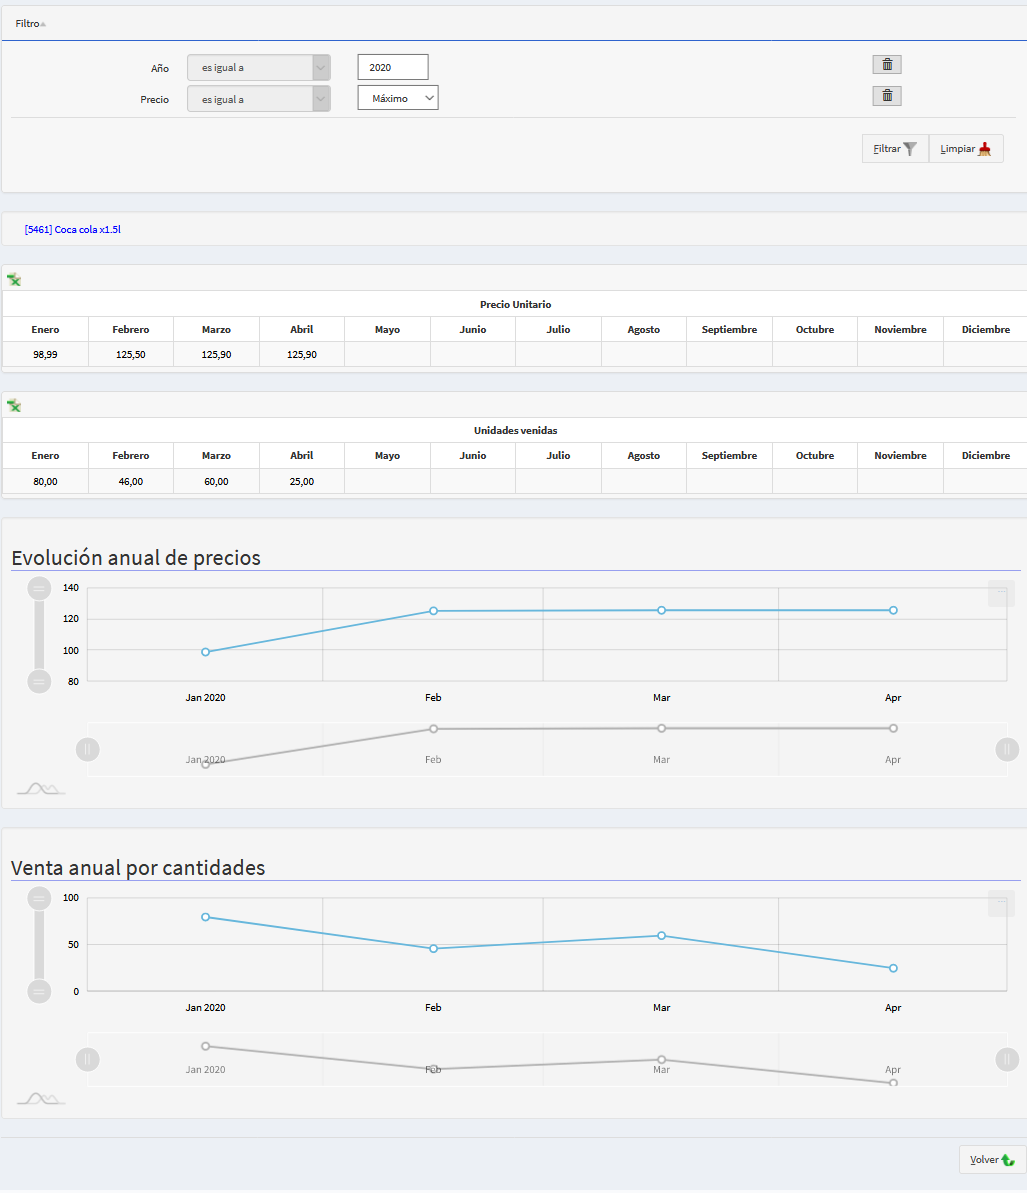This screenshot has width=1027, height=1193.
Task: Delete the Precio filter row with trash icon
Action: point(887,96)
